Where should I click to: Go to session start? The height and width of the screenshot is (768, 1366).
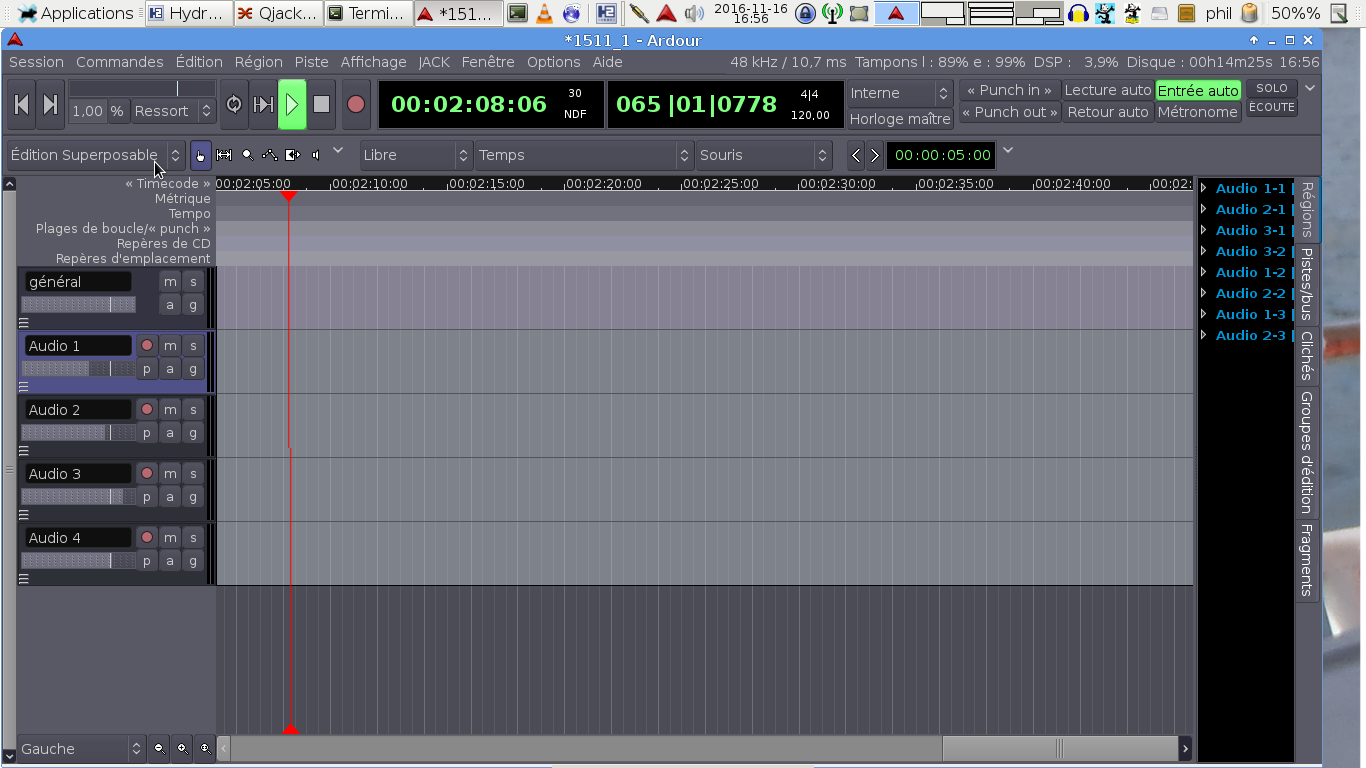21,104
